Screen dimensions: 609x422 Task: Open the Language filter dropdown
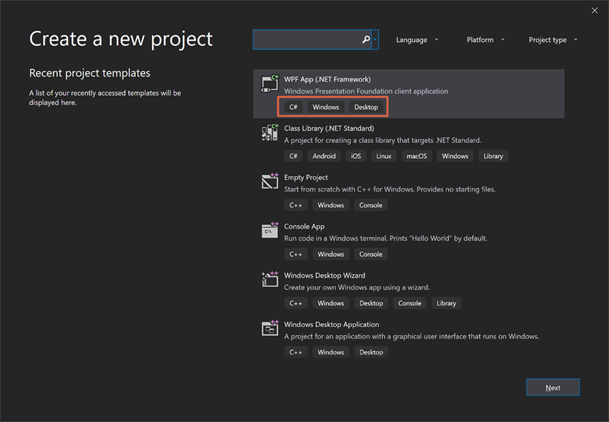tap(417, 40)
